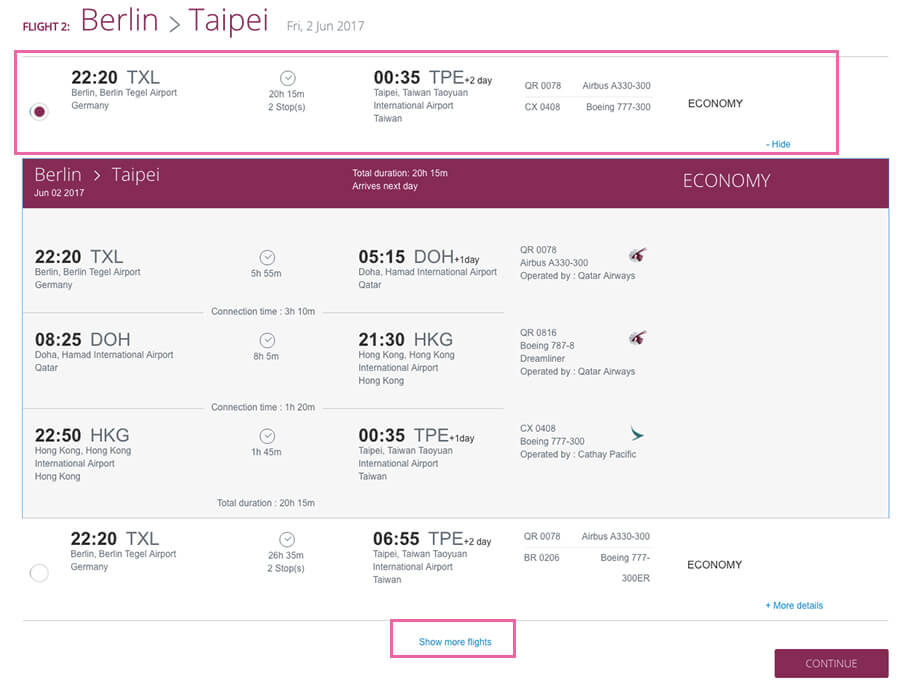
Task: Click '22:50 HKG' departure time
Action: click(x=82, y=435)
